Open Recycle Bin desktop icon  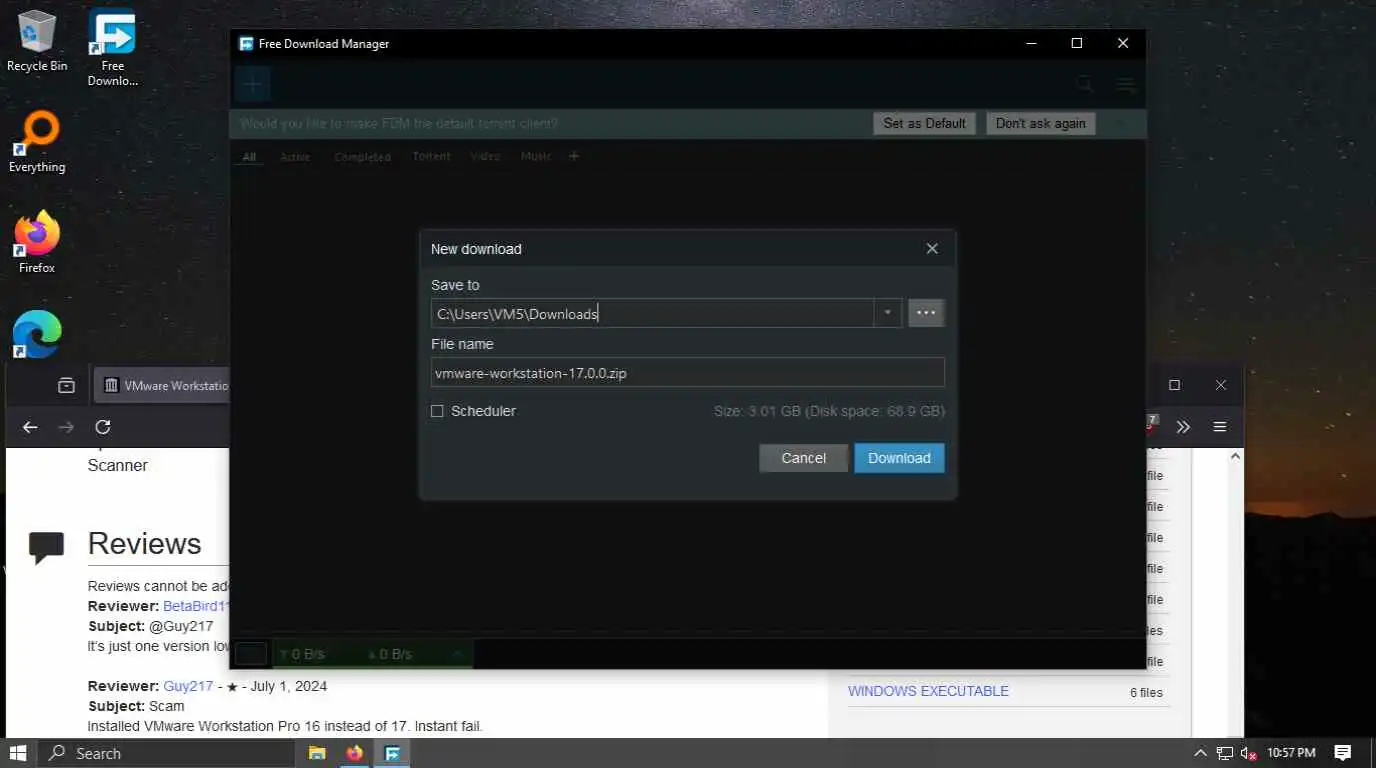tap(37, 42)
